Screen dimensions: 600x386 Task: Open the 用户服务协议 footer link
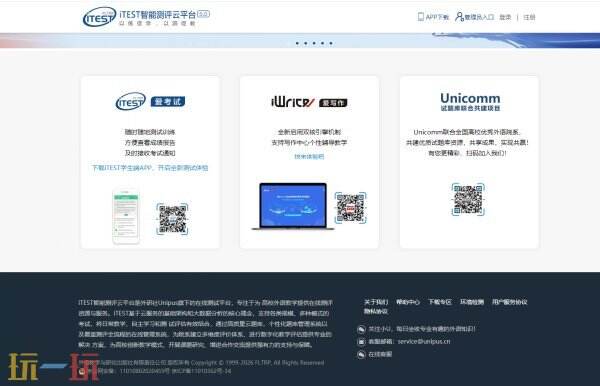click(x=510, y=302)
